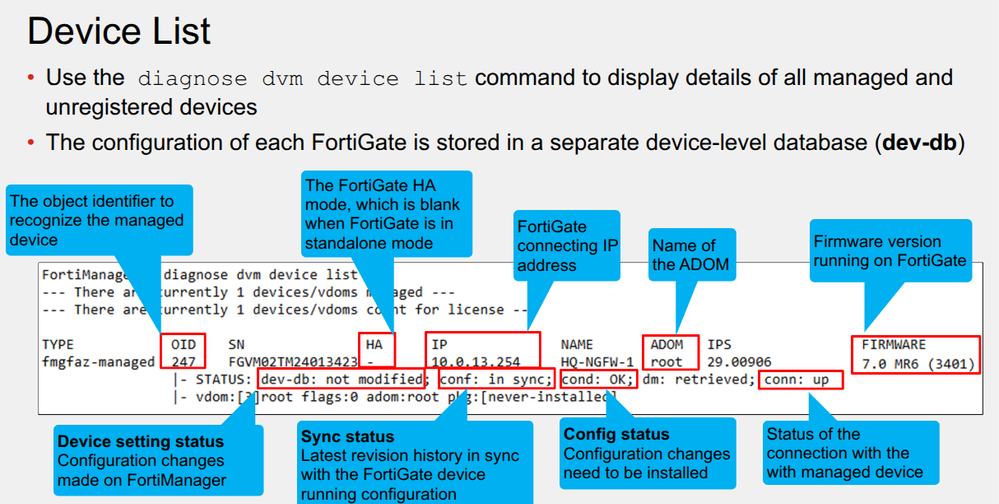Click the "ADOM" column header

(666, 345)
